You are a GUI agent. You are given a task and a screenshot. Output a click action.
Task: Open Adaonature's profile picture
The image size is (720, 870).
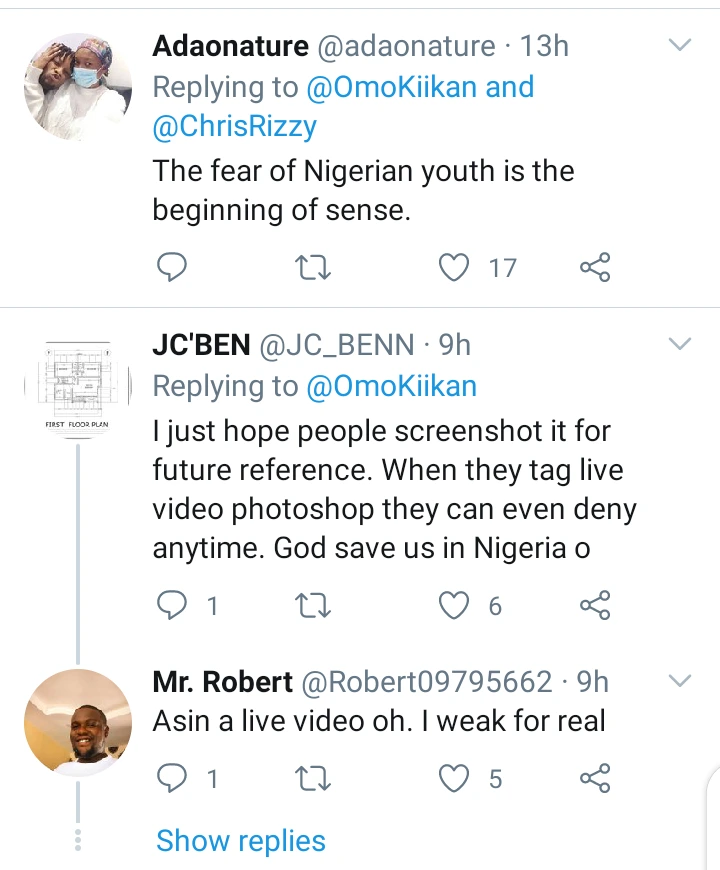pyautogui.click(x=78, y=83)
